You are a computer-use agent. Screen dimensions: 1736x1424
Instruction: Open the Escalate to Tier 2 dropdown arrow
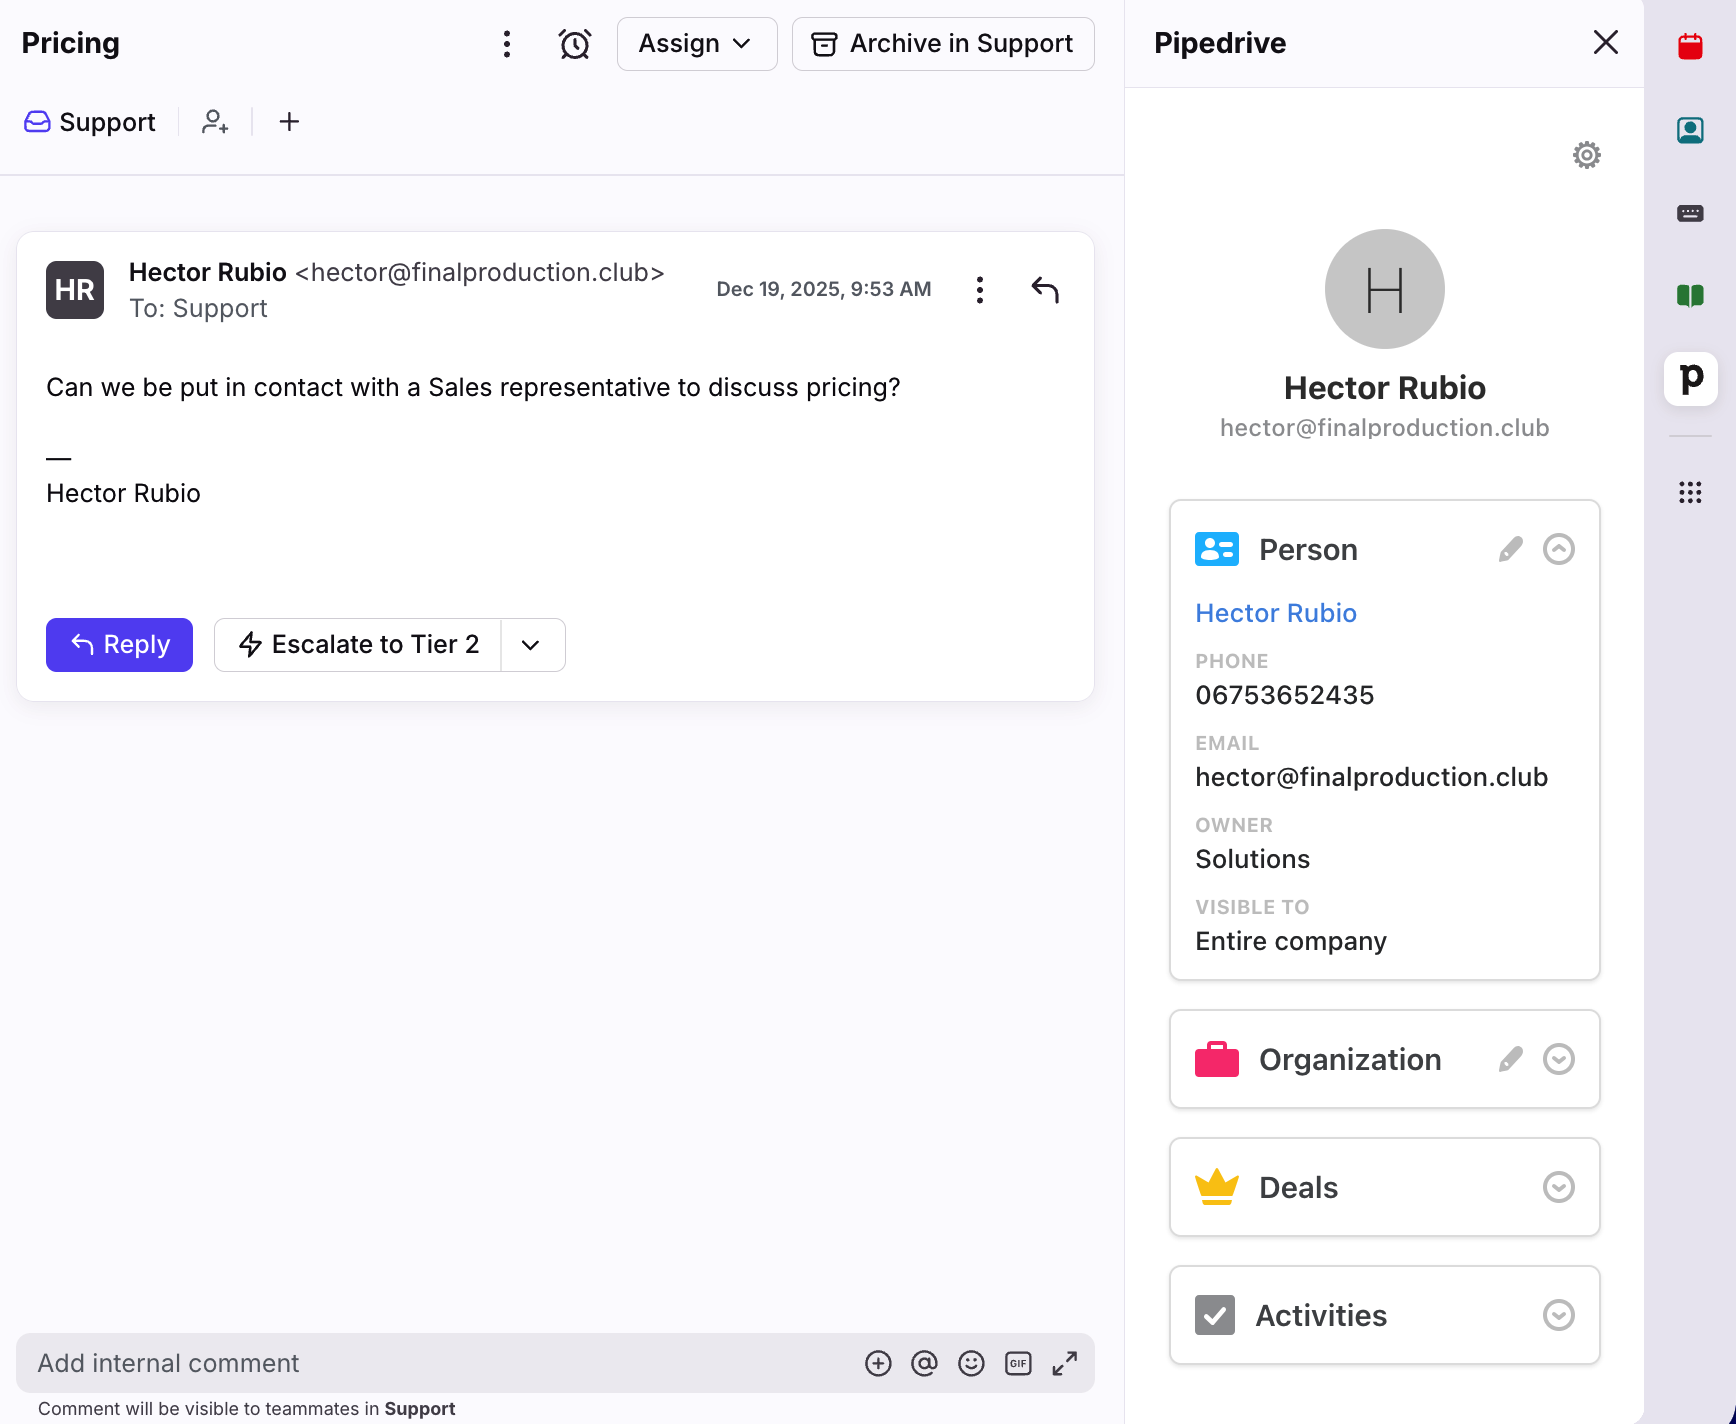click(x=531, y=645)
